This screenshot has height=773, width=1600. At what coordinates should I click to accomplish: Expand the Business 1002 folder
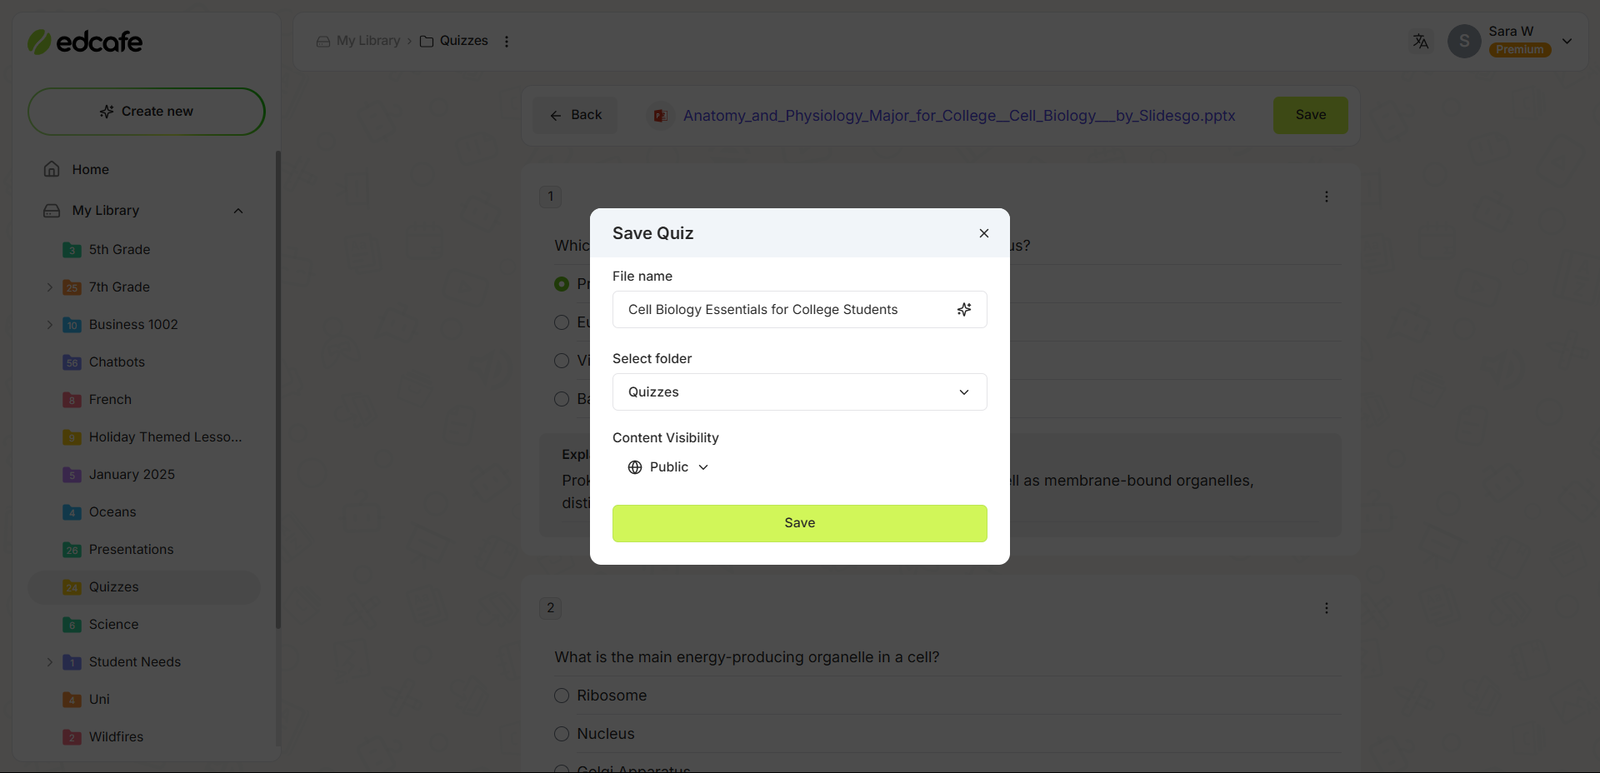[50, 324]
